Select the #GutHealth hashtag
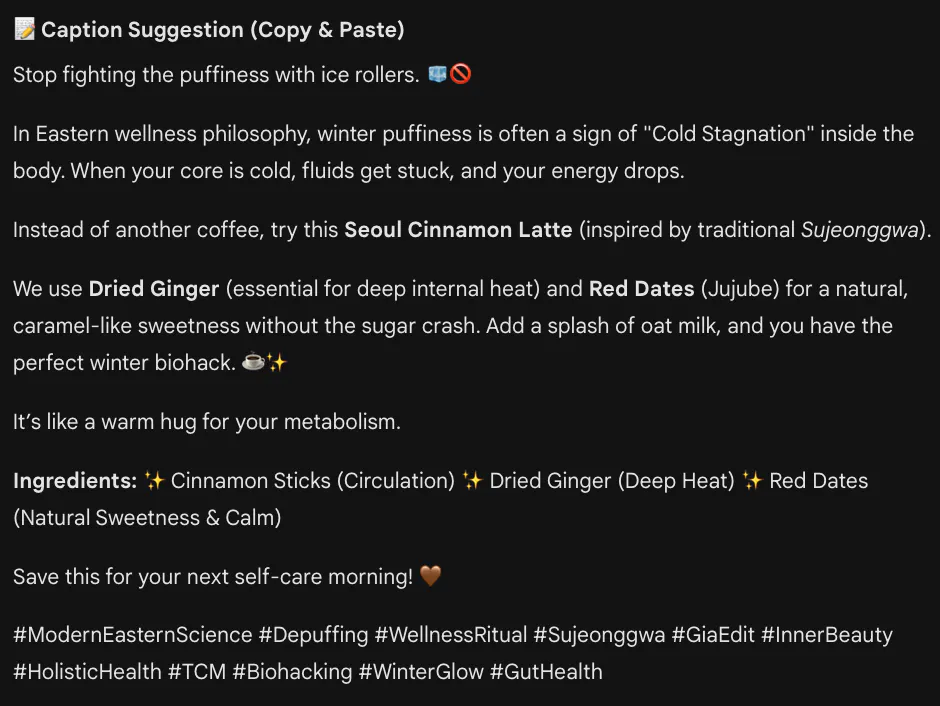940x706 pixels. [x=546, y=672]
